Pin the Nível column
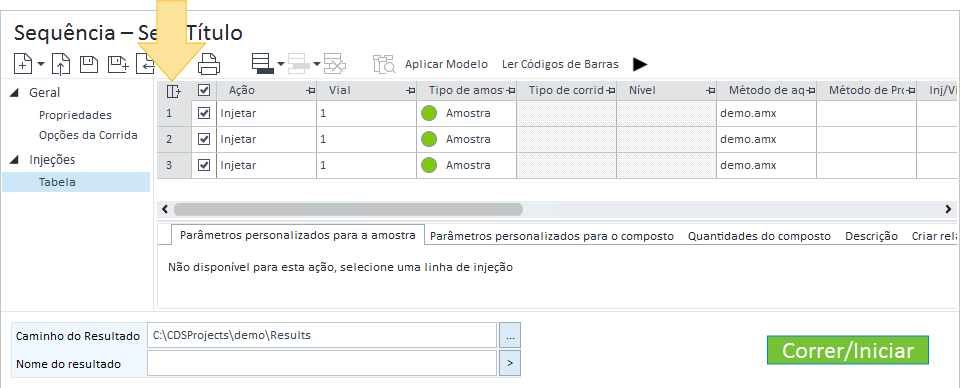The image size is (960, 388). coord(710,91)
